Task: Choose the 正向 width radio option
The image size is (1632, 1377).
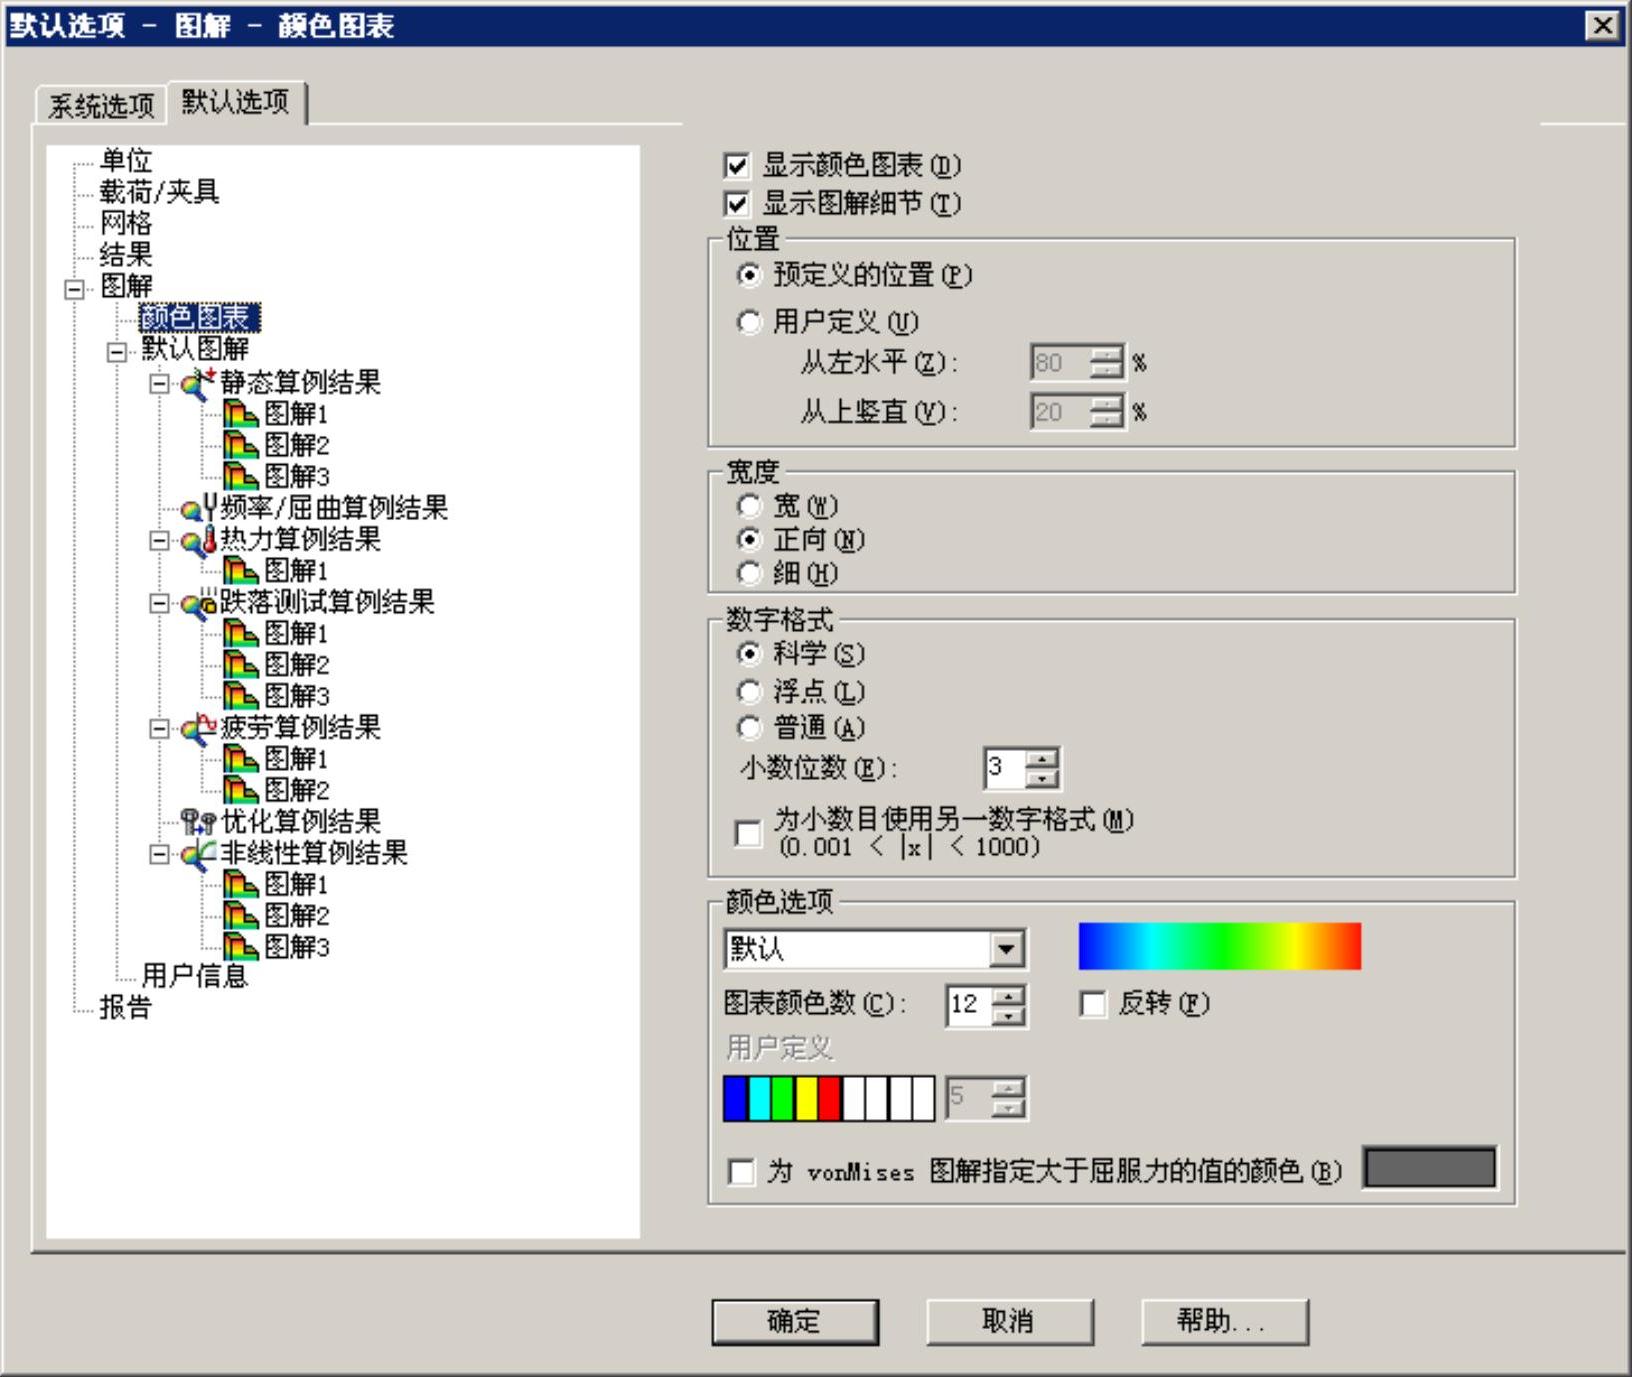Action: coord(748,540)
